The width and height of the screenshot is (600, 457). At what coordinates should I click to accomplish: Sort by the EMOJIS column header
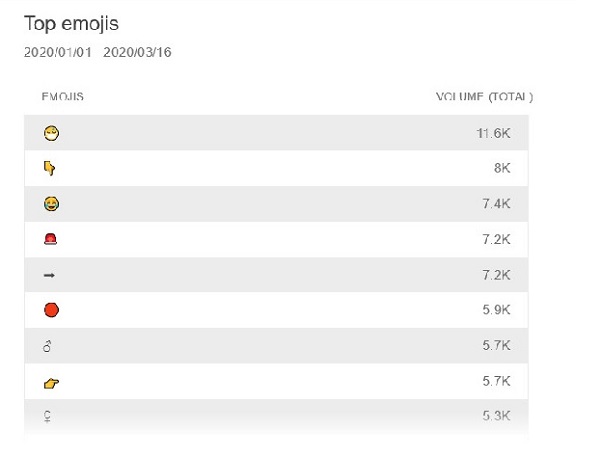coord(62,96)
